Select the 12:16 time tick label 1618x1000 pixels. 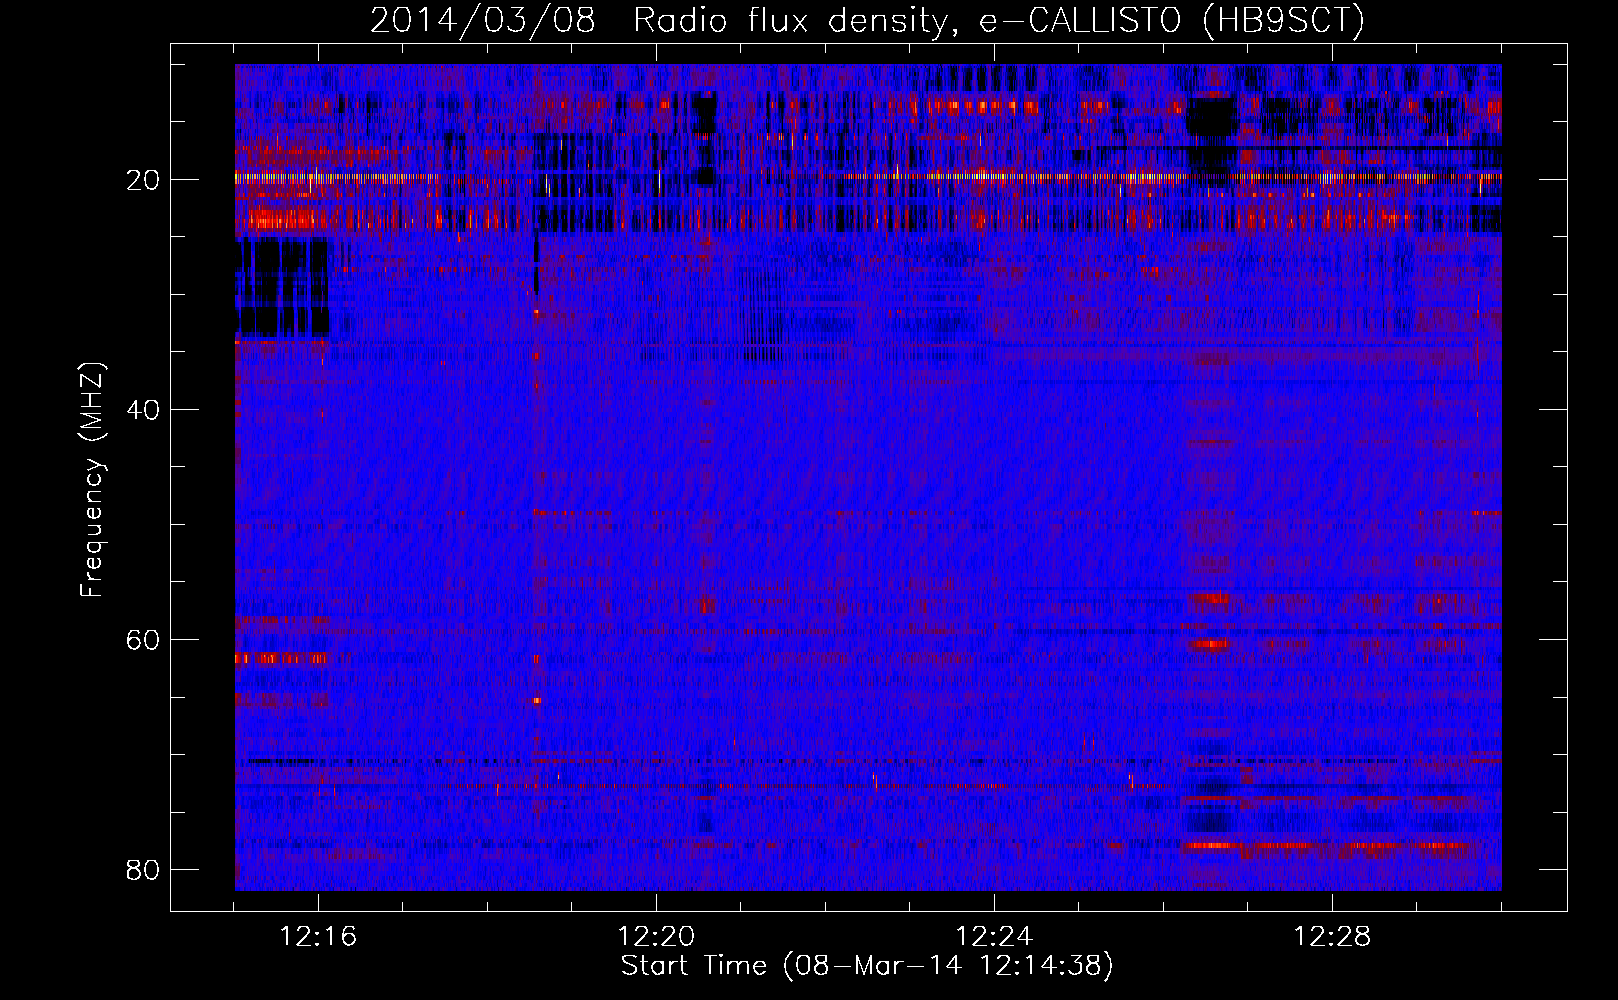tap(319, 937)
